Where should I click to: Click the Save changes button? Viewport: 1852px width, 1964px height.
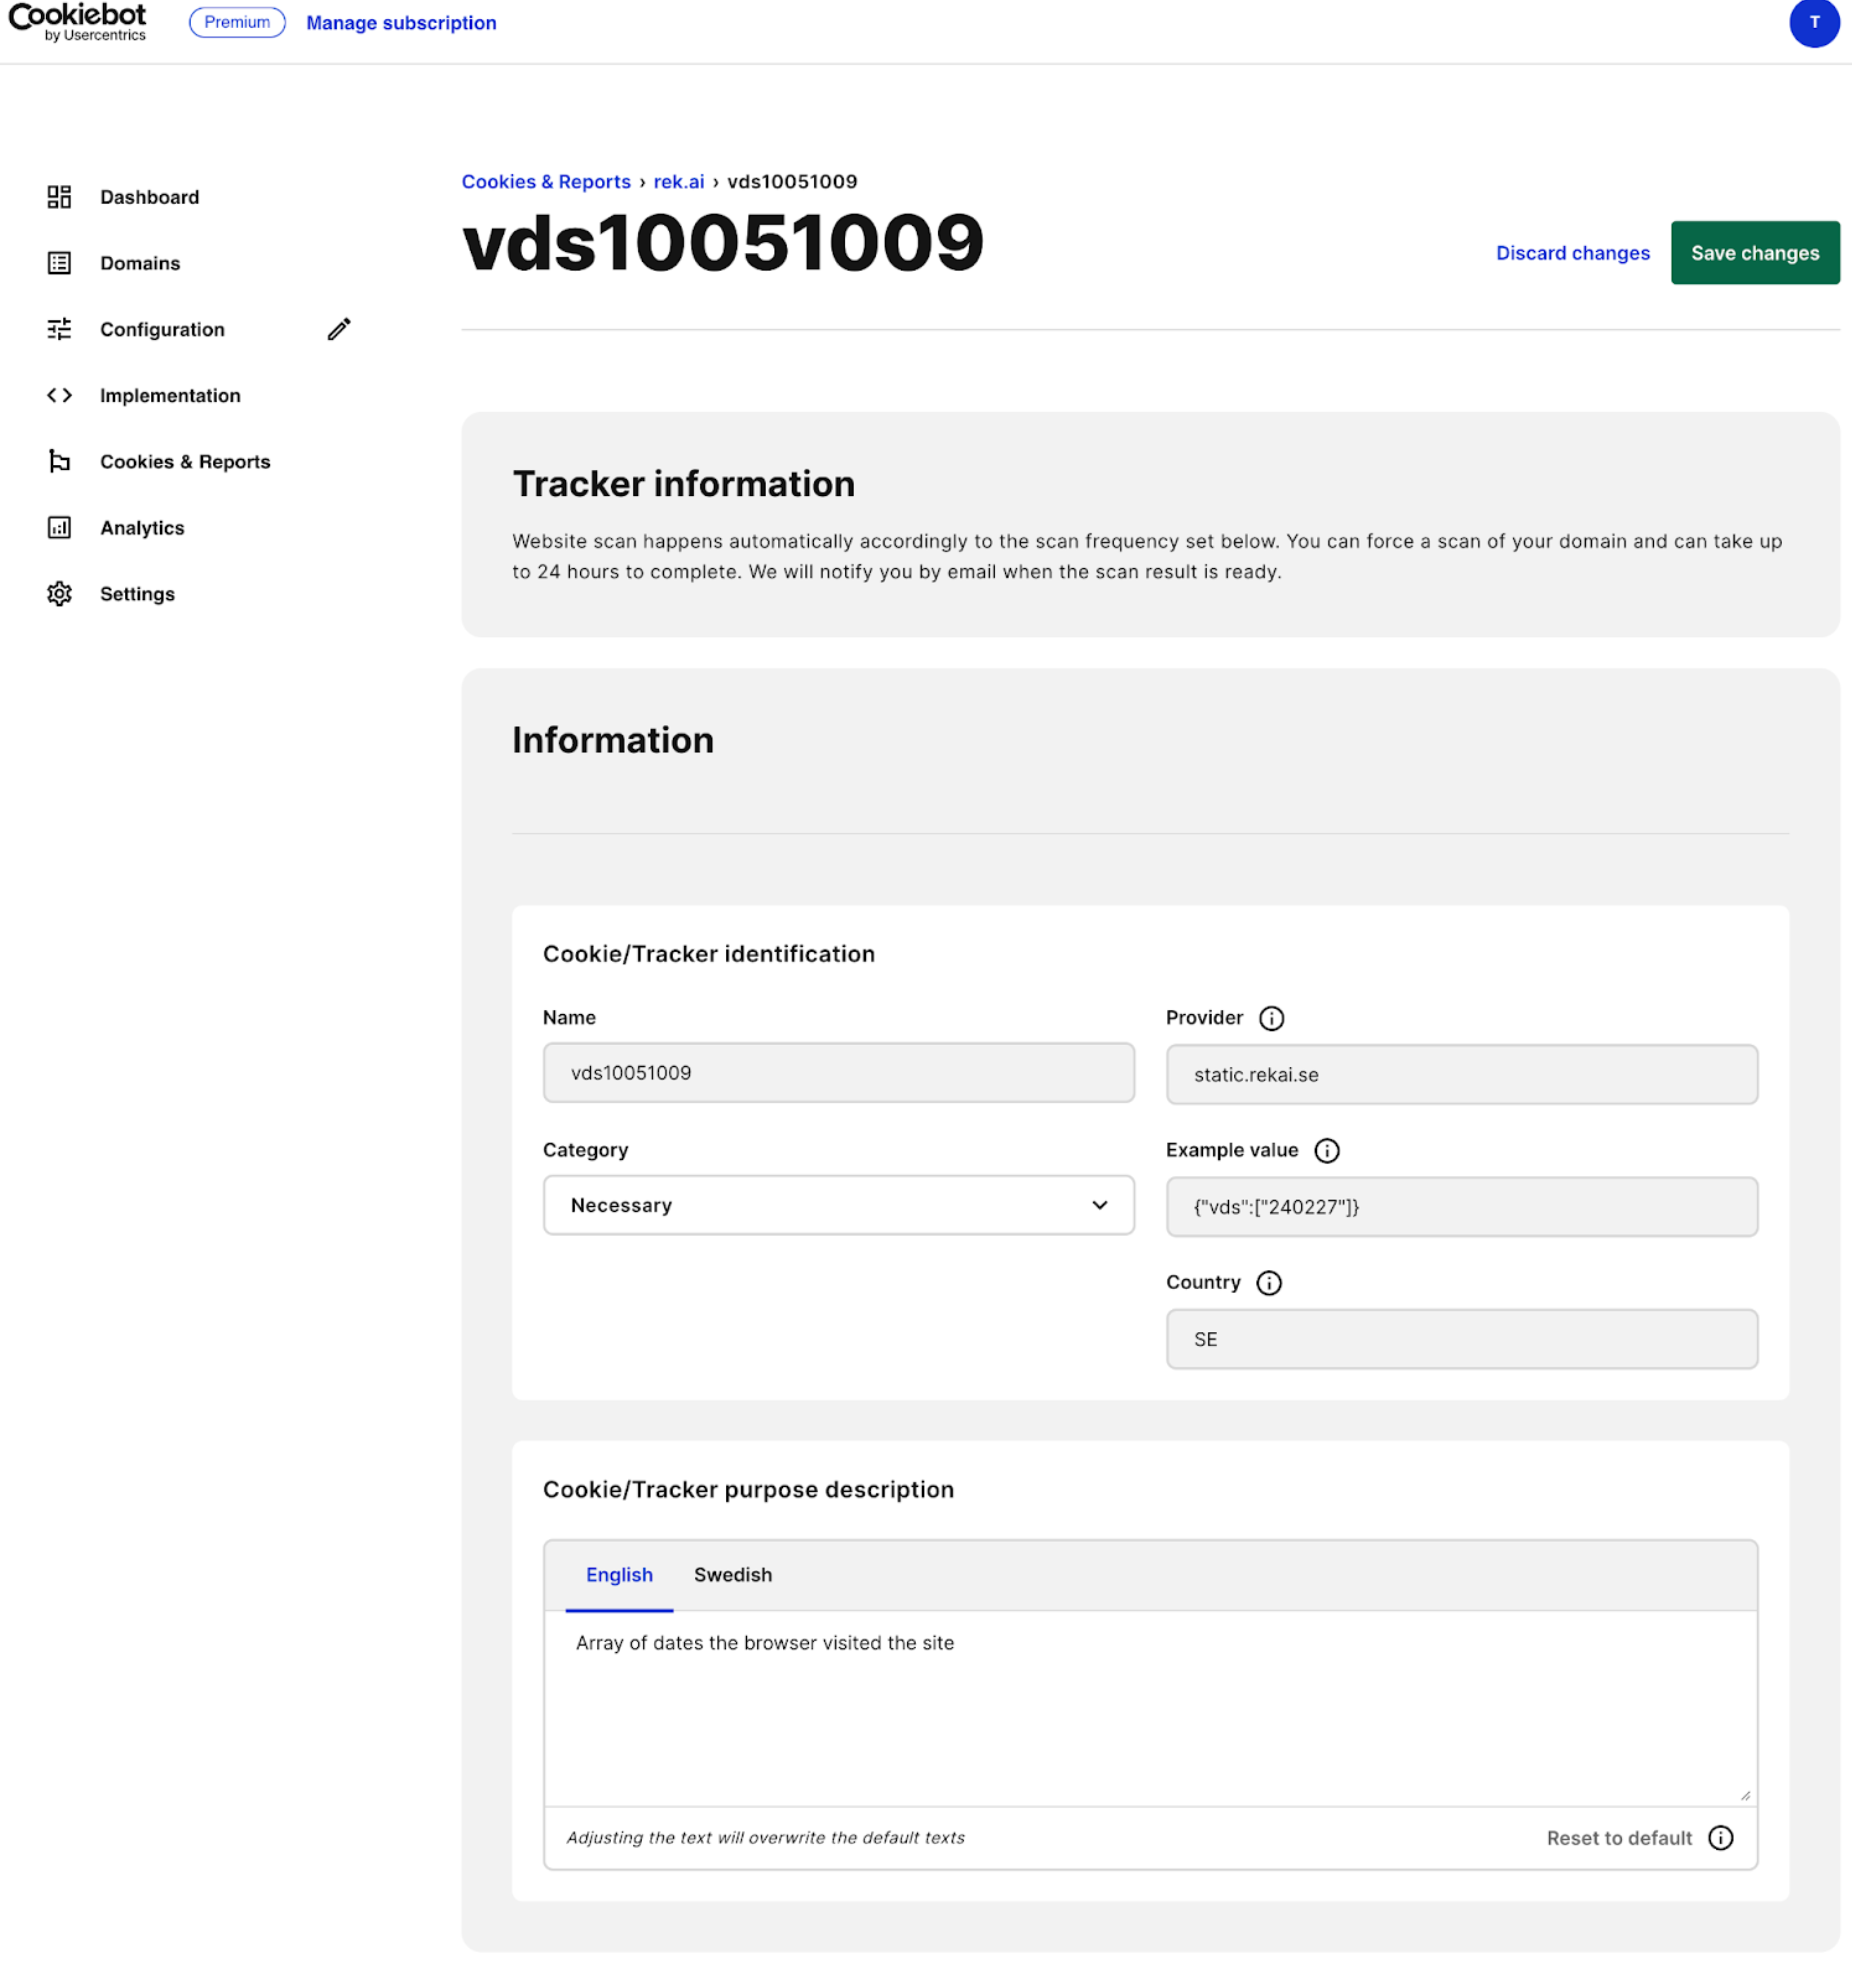coord(1755,253)
